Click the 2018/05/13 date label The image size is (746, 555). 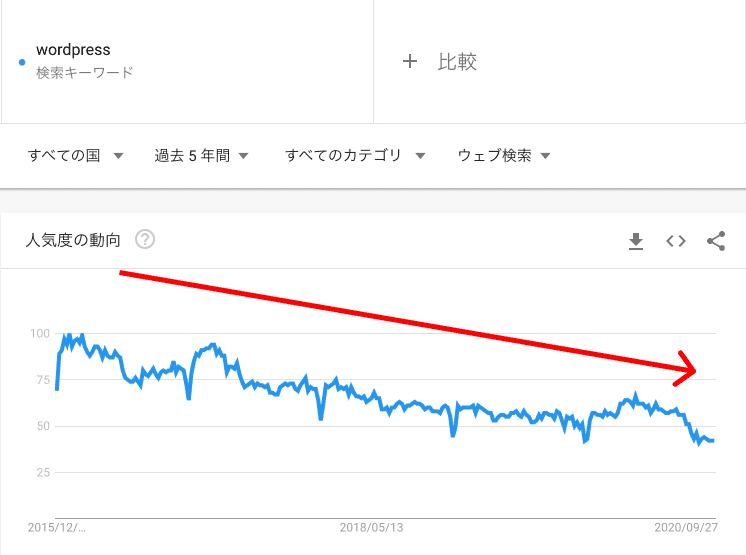371,527
